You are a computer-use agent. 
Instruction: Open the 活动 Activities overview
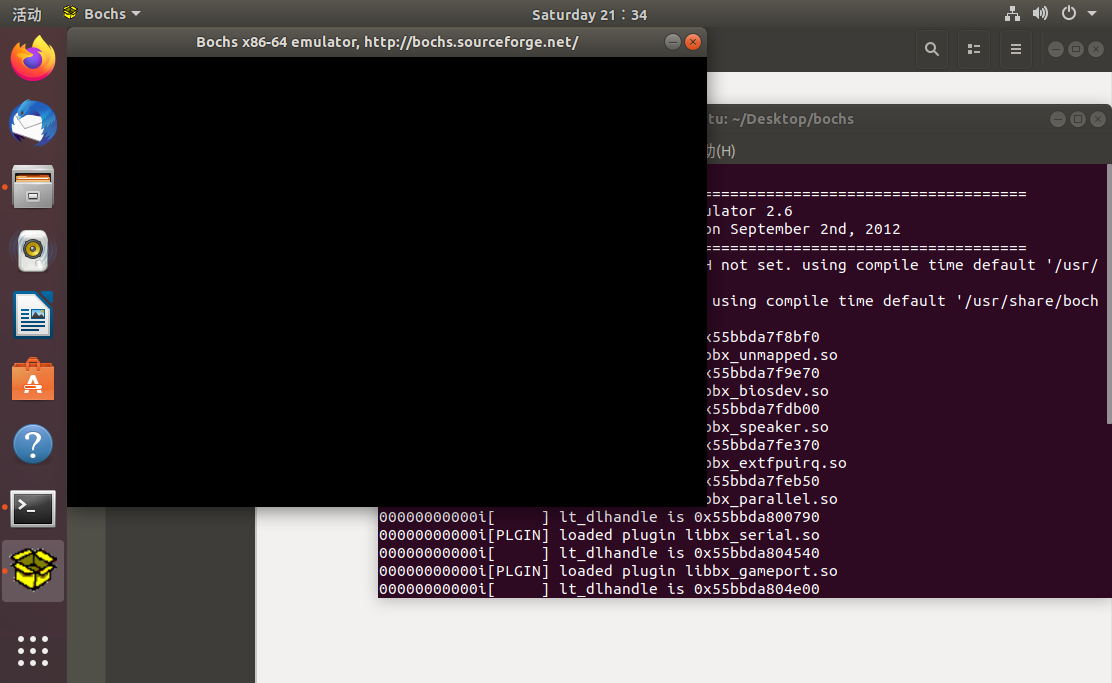tap(25, 14)
